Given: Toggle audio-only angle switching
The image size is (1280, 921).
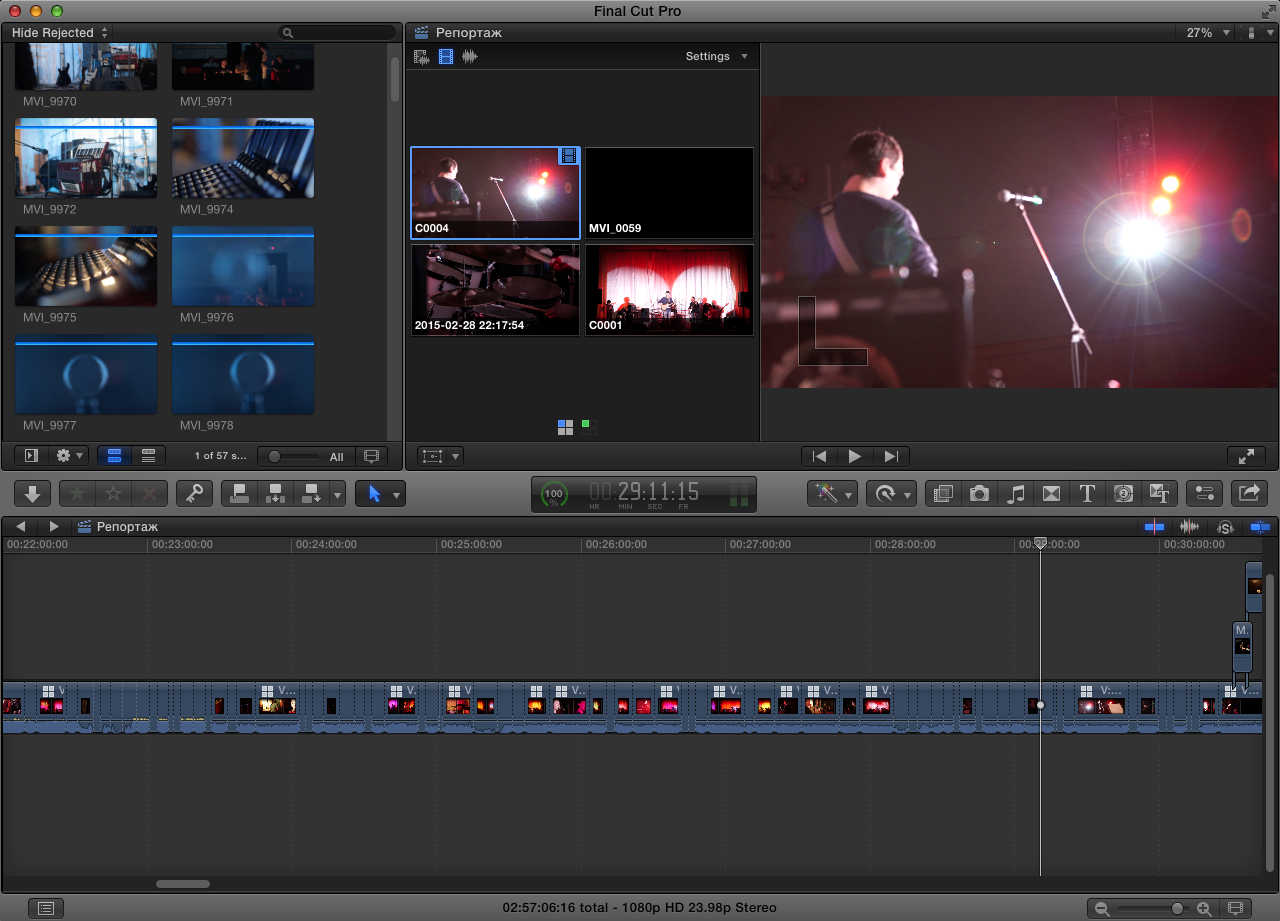Looking at the screenshot, I should tap(469, 57).
